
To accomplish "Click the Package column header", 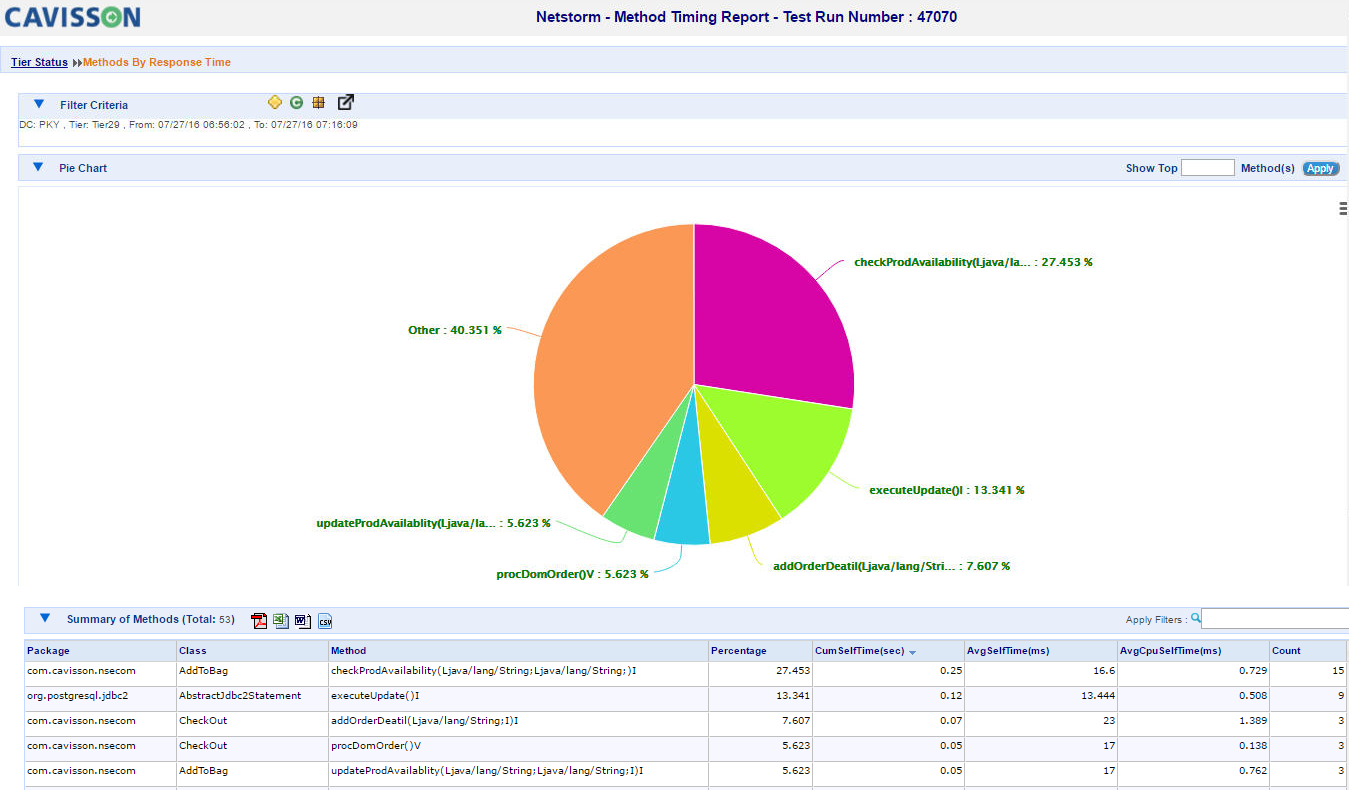I will pos(100,650).
